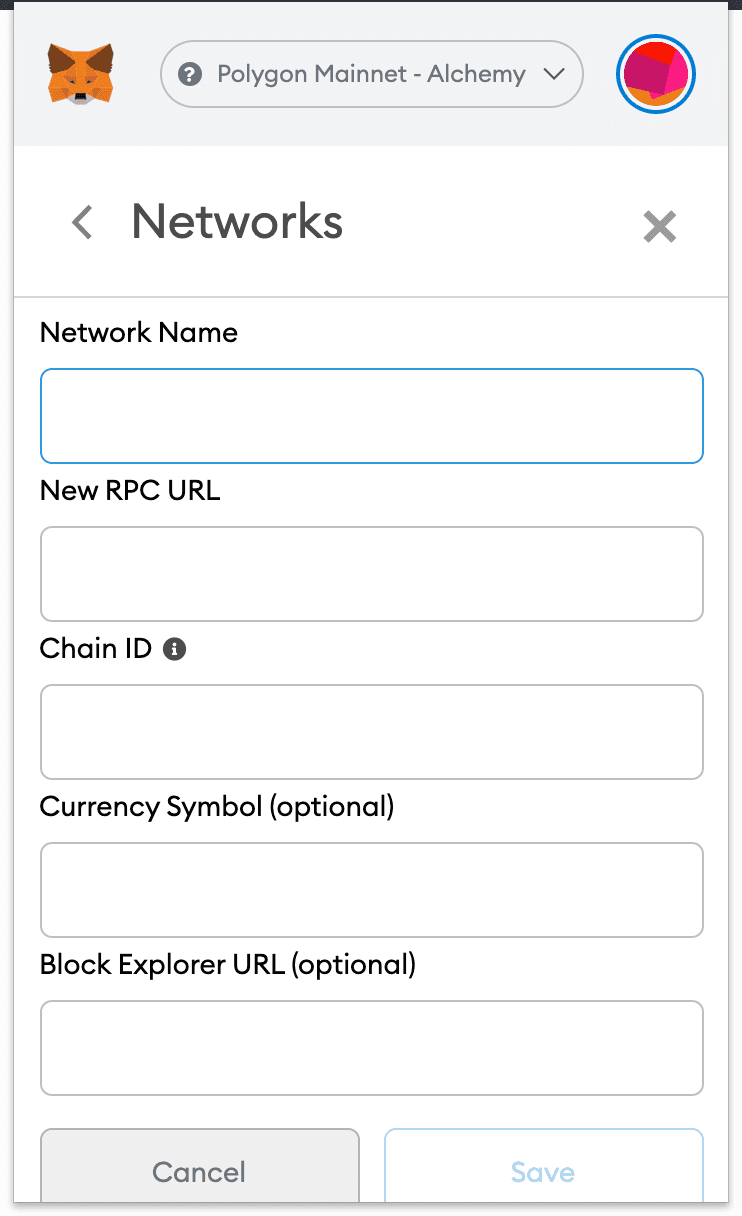Viewport: 742px width, 1216px height.
Task: Select the Chain ID text box
Action: (x=371, y=732)
